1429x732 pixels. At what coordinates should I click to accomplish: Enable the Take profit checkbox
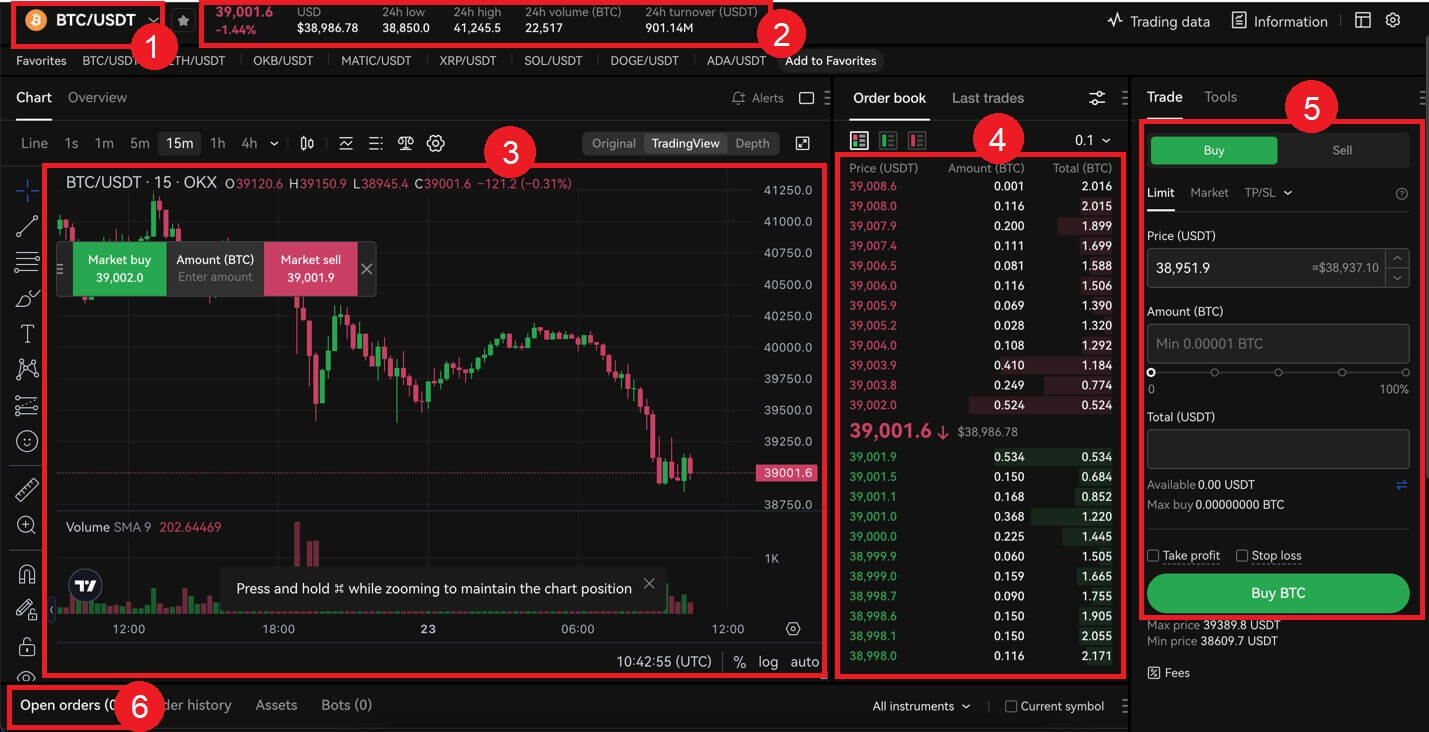click(x=1152, y=555)
